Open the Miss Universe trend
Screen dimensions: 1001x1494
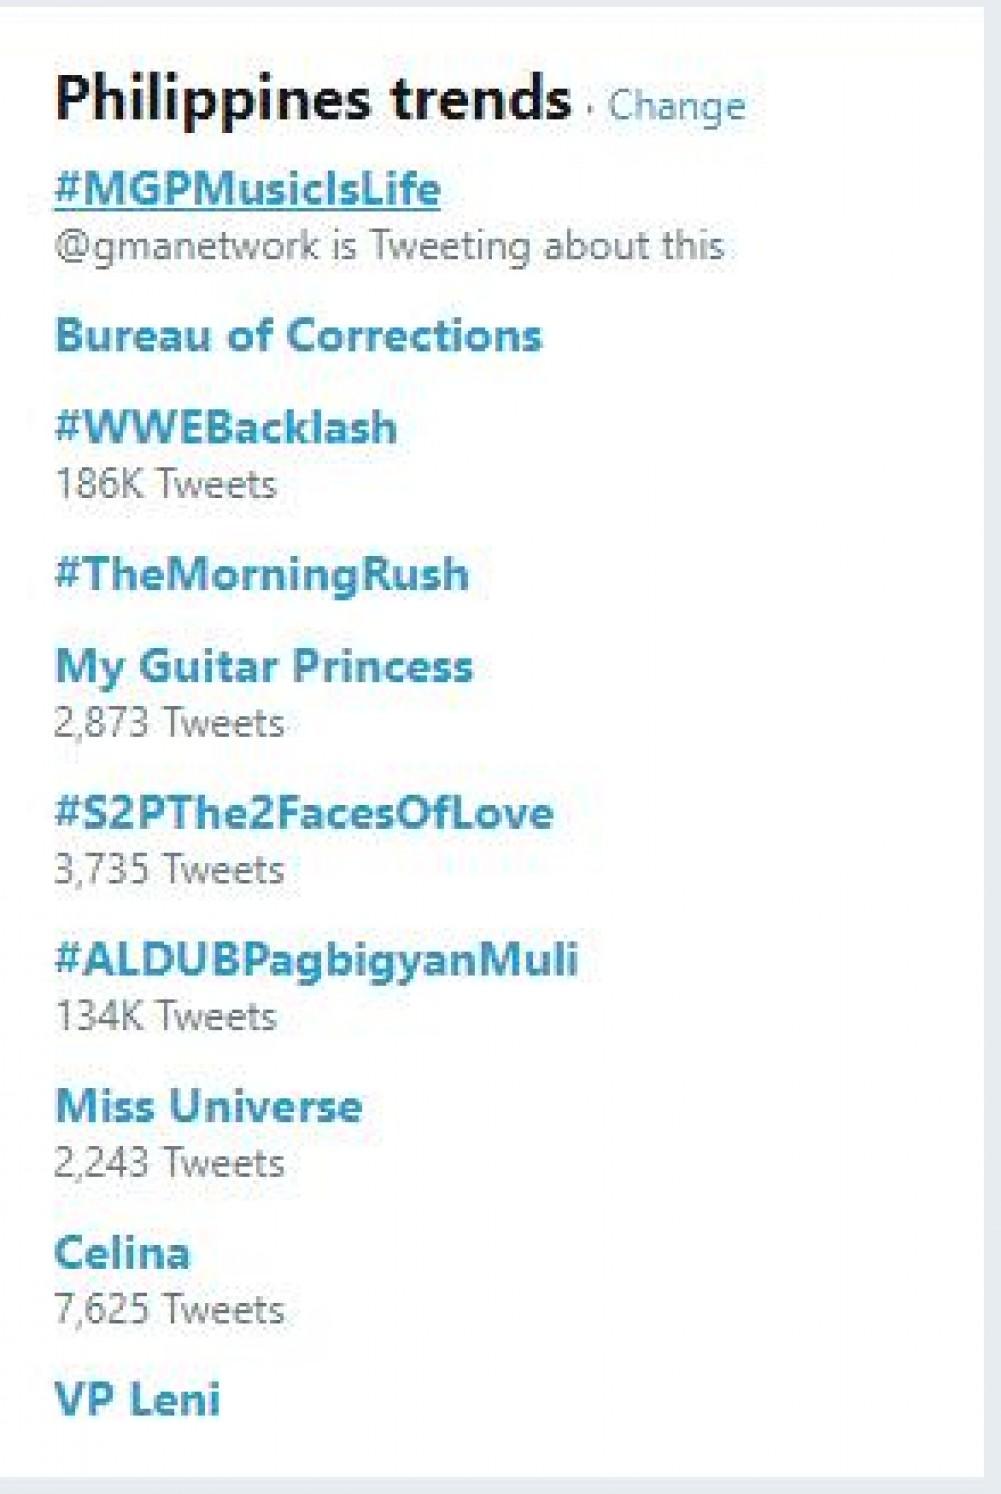[x=209, y=1105]
